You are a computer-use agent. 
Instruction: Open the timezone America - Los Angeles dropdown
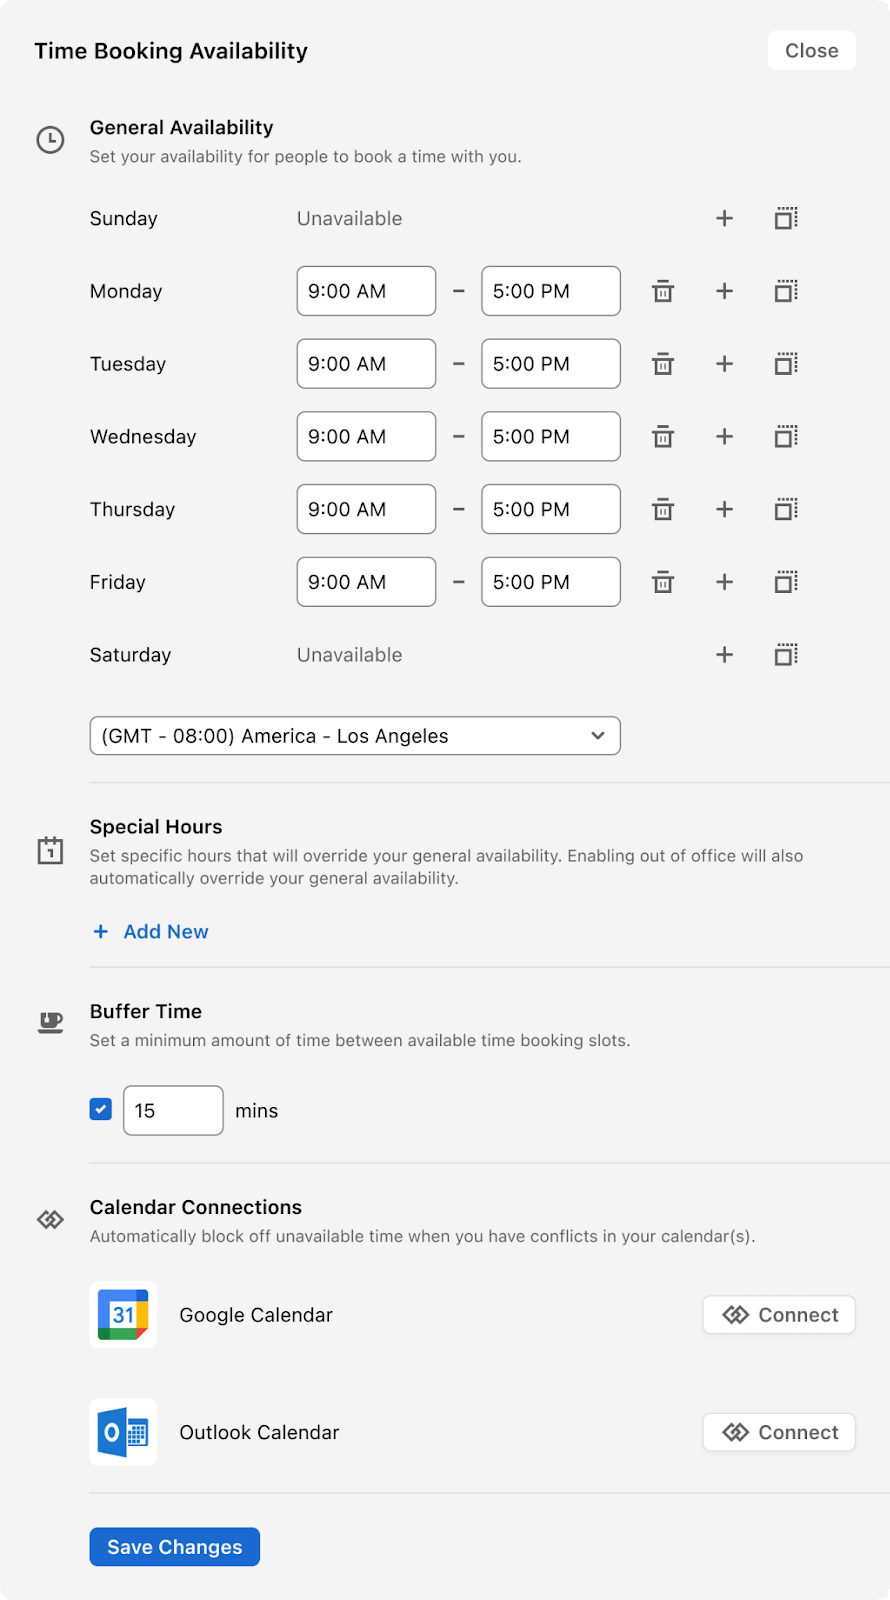click(x=355, y=736)
